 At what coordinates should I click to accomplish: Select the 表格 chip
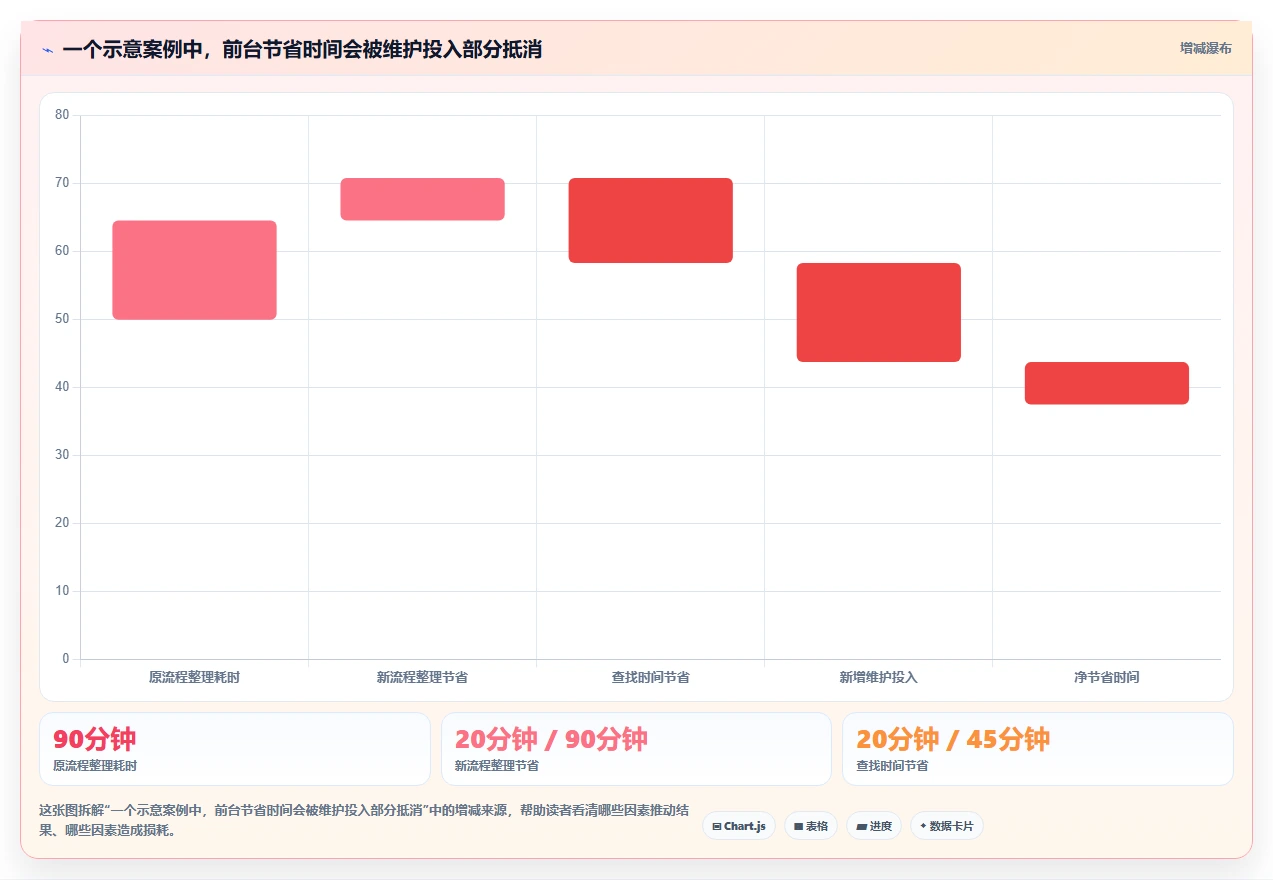[x=811, y=826]
